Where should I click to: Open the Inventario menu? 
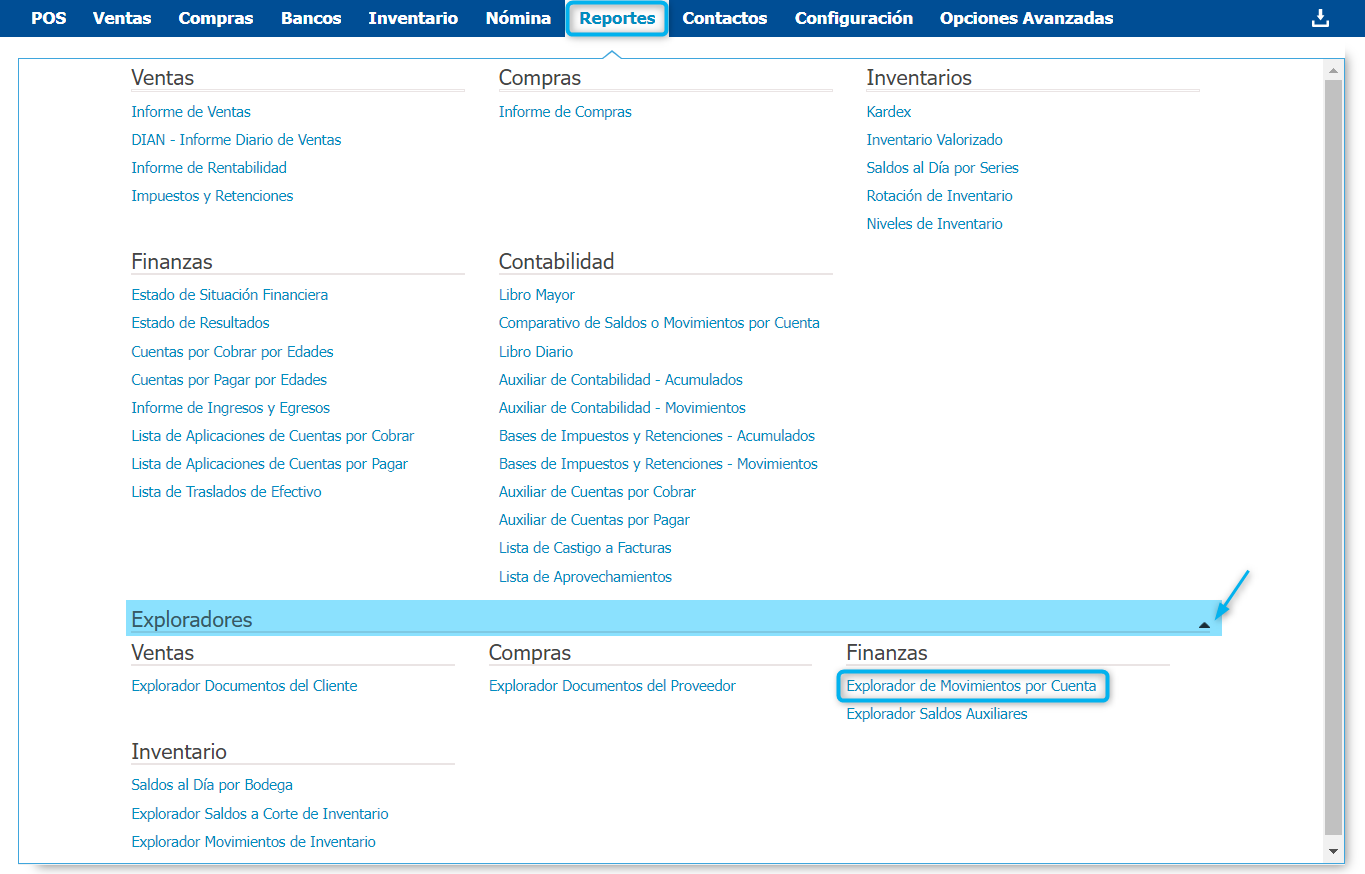click(x=413, y=18)
